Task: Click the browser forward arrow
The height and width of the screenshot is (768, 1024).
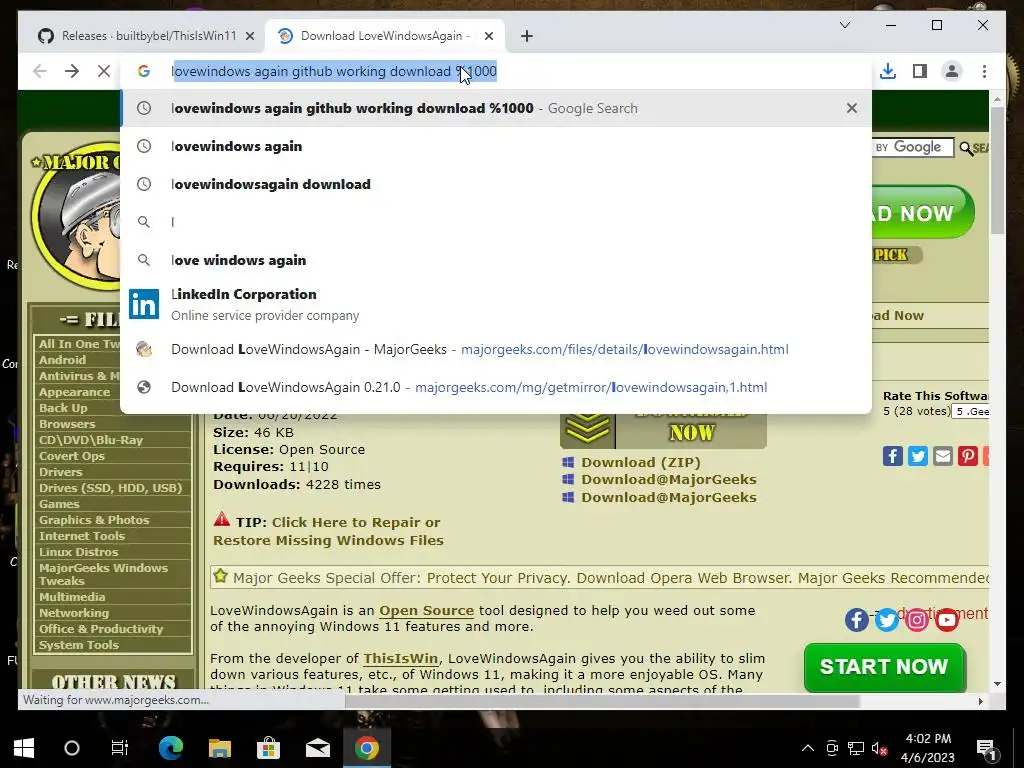Action: coord(72,71)
